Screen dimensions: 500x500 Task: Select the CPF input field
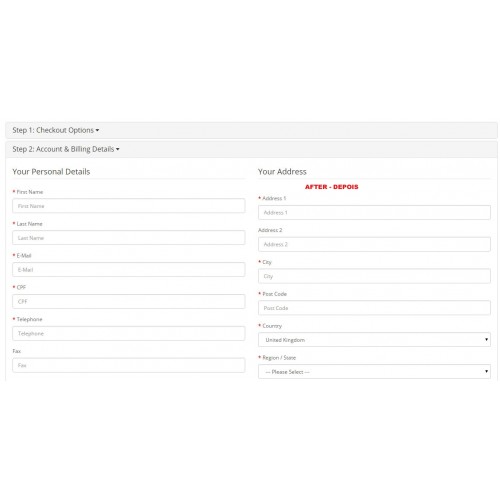(x=129, y=301)
